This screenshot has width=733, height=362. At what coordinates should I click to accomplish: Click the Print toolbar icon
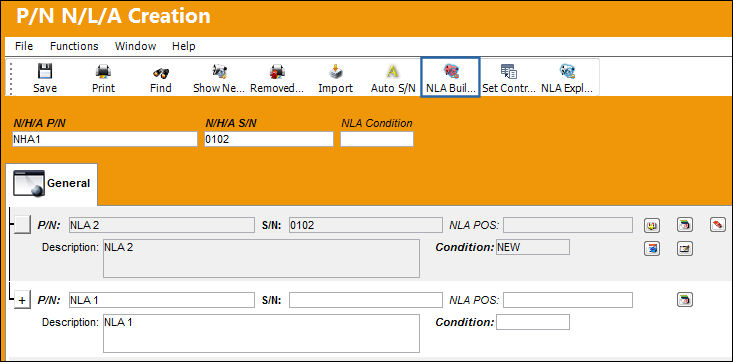[x=103, y=72]
